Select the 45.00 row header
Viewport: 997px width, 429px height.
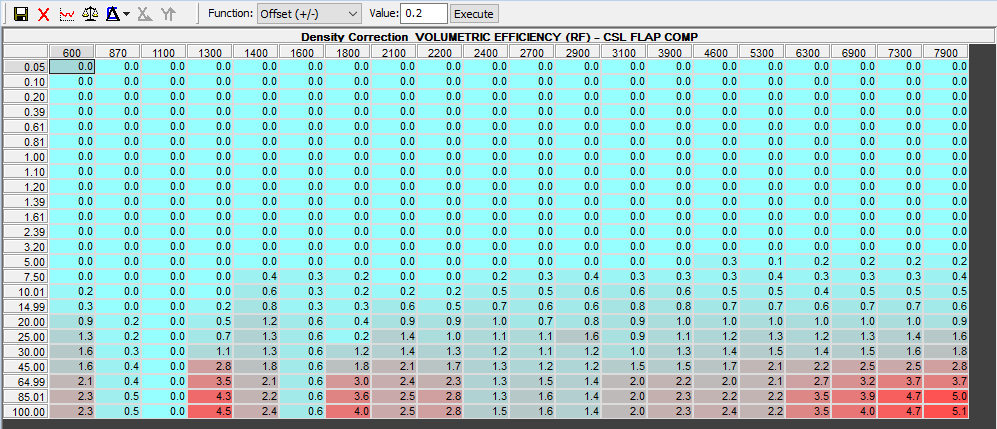coord(26,367)
